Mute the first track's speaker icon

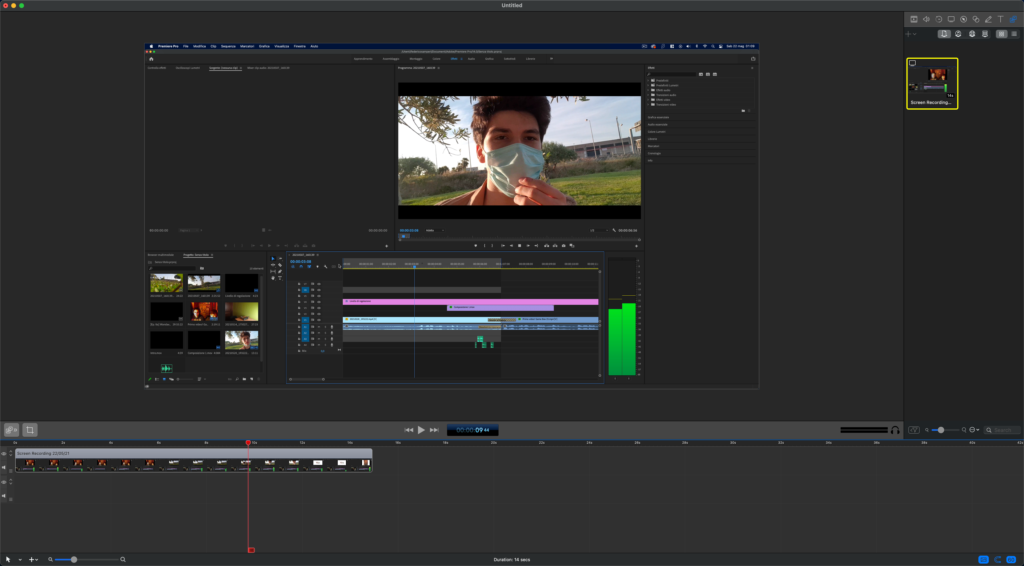click(x=4, y=467)
